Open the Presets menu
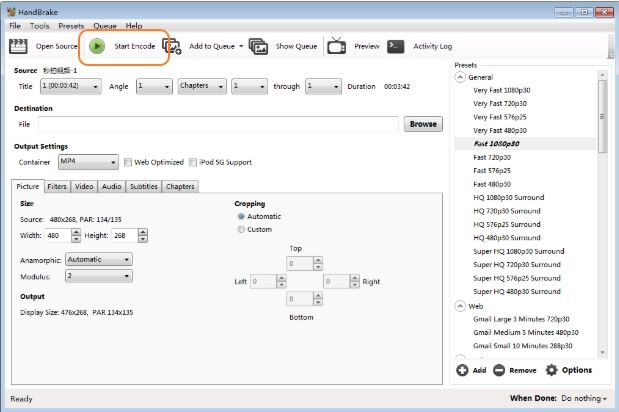The height and width of the screenshot is (412, 619). pos(70,25)
